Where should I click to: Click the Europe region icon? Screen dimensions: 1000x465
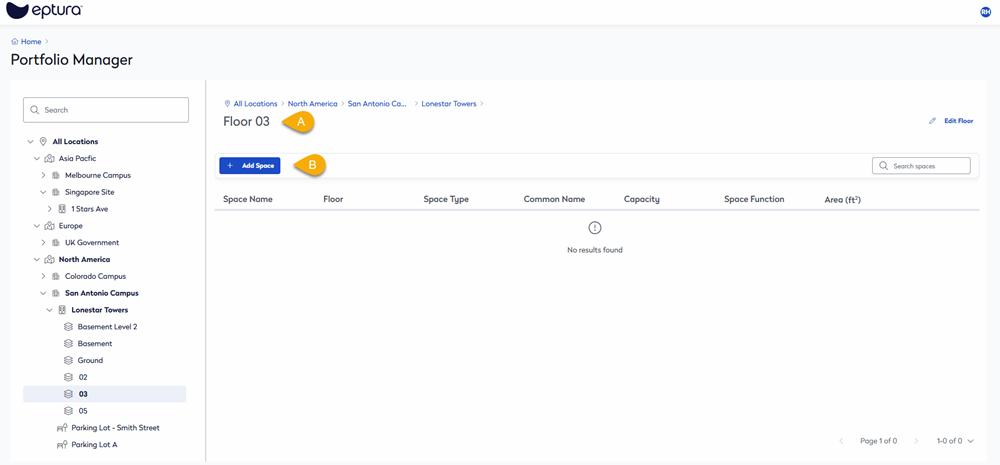pos(49,226)
